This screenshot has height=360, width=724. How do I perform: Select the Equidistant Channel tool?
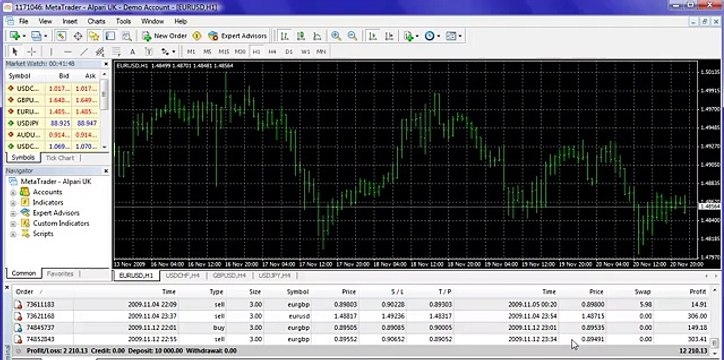pyautogui.click(x=100, y=51)
